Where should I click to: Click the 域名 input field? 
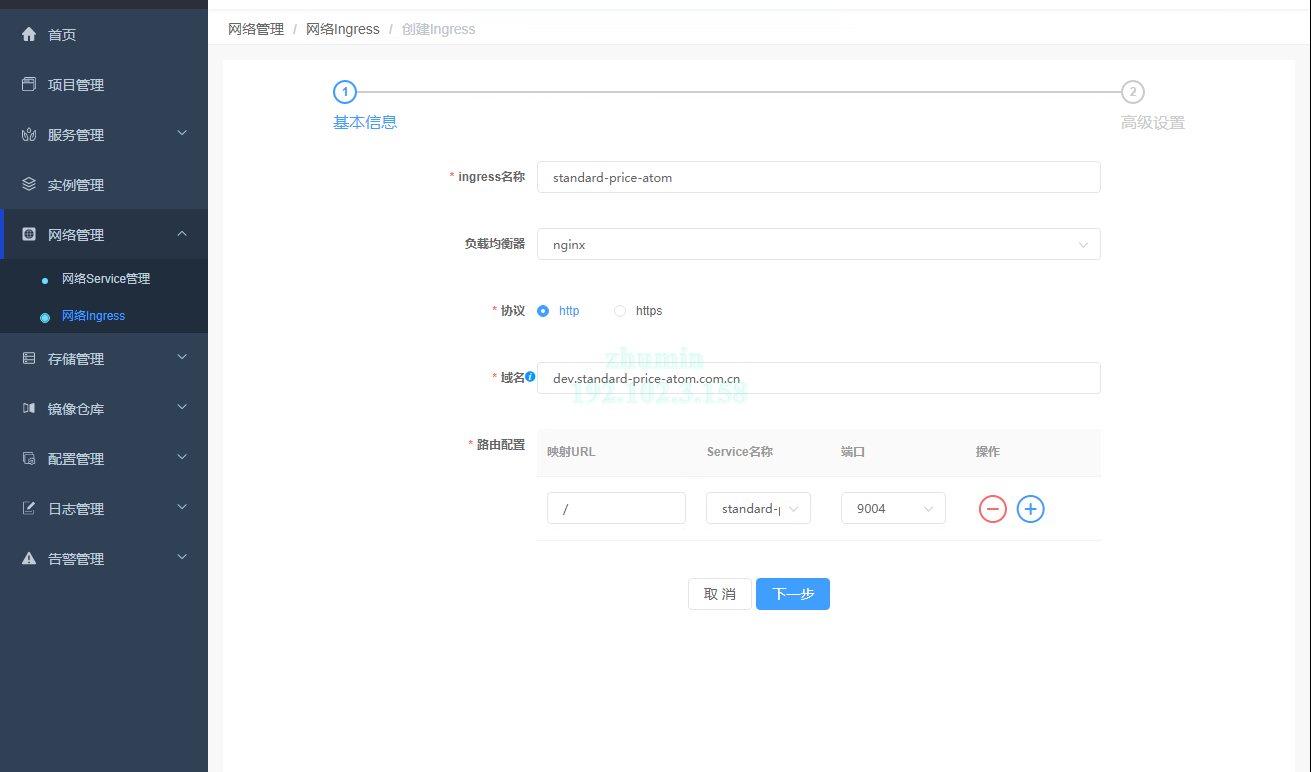pos(819,378)
